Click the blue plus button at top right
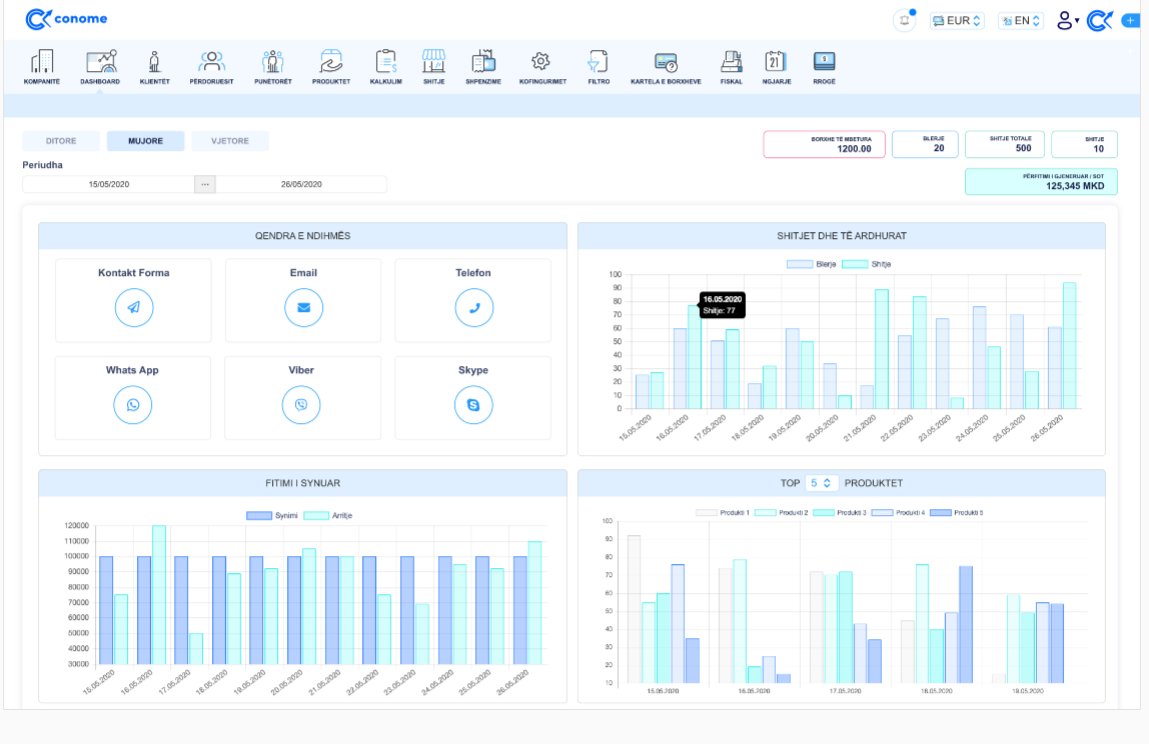Screen dimensions: 1149x744 pos(1131,20)
